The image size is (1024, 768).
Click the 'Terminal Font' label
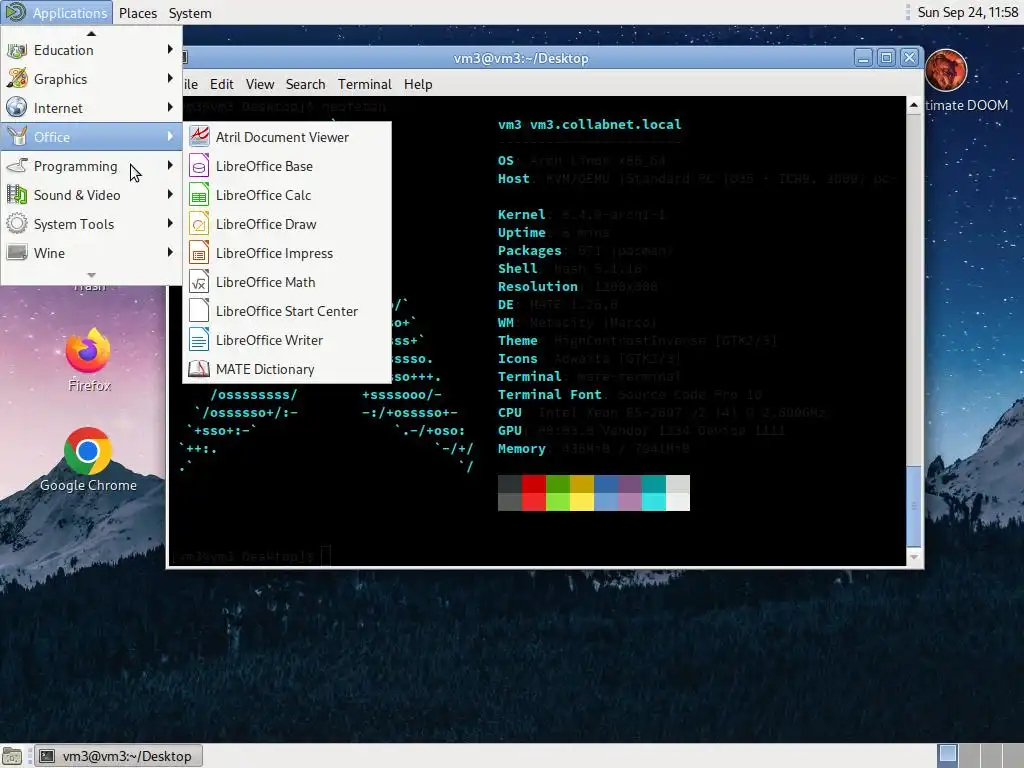[x=549, y=394]
